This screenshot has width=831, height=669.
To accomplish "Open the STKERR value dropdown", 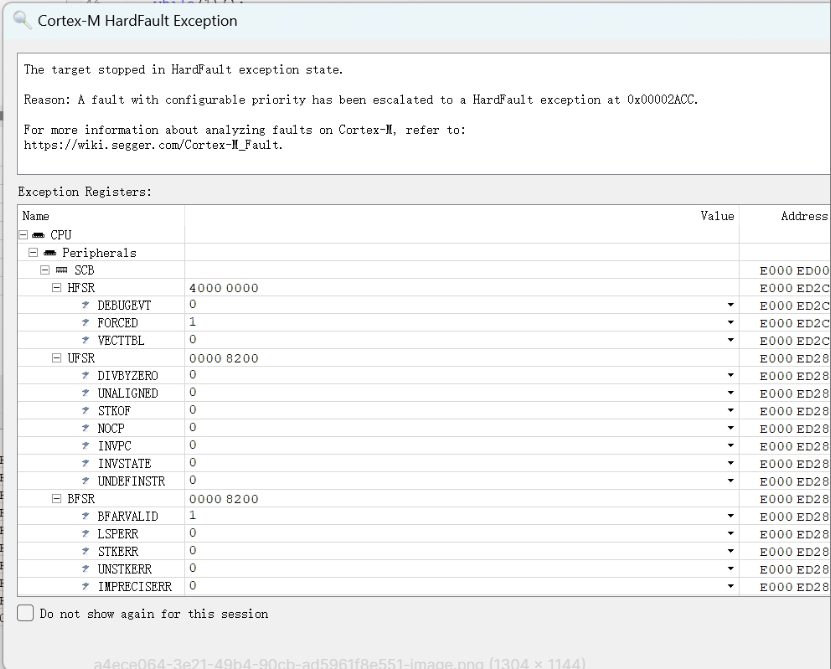I will pos(730,551).
